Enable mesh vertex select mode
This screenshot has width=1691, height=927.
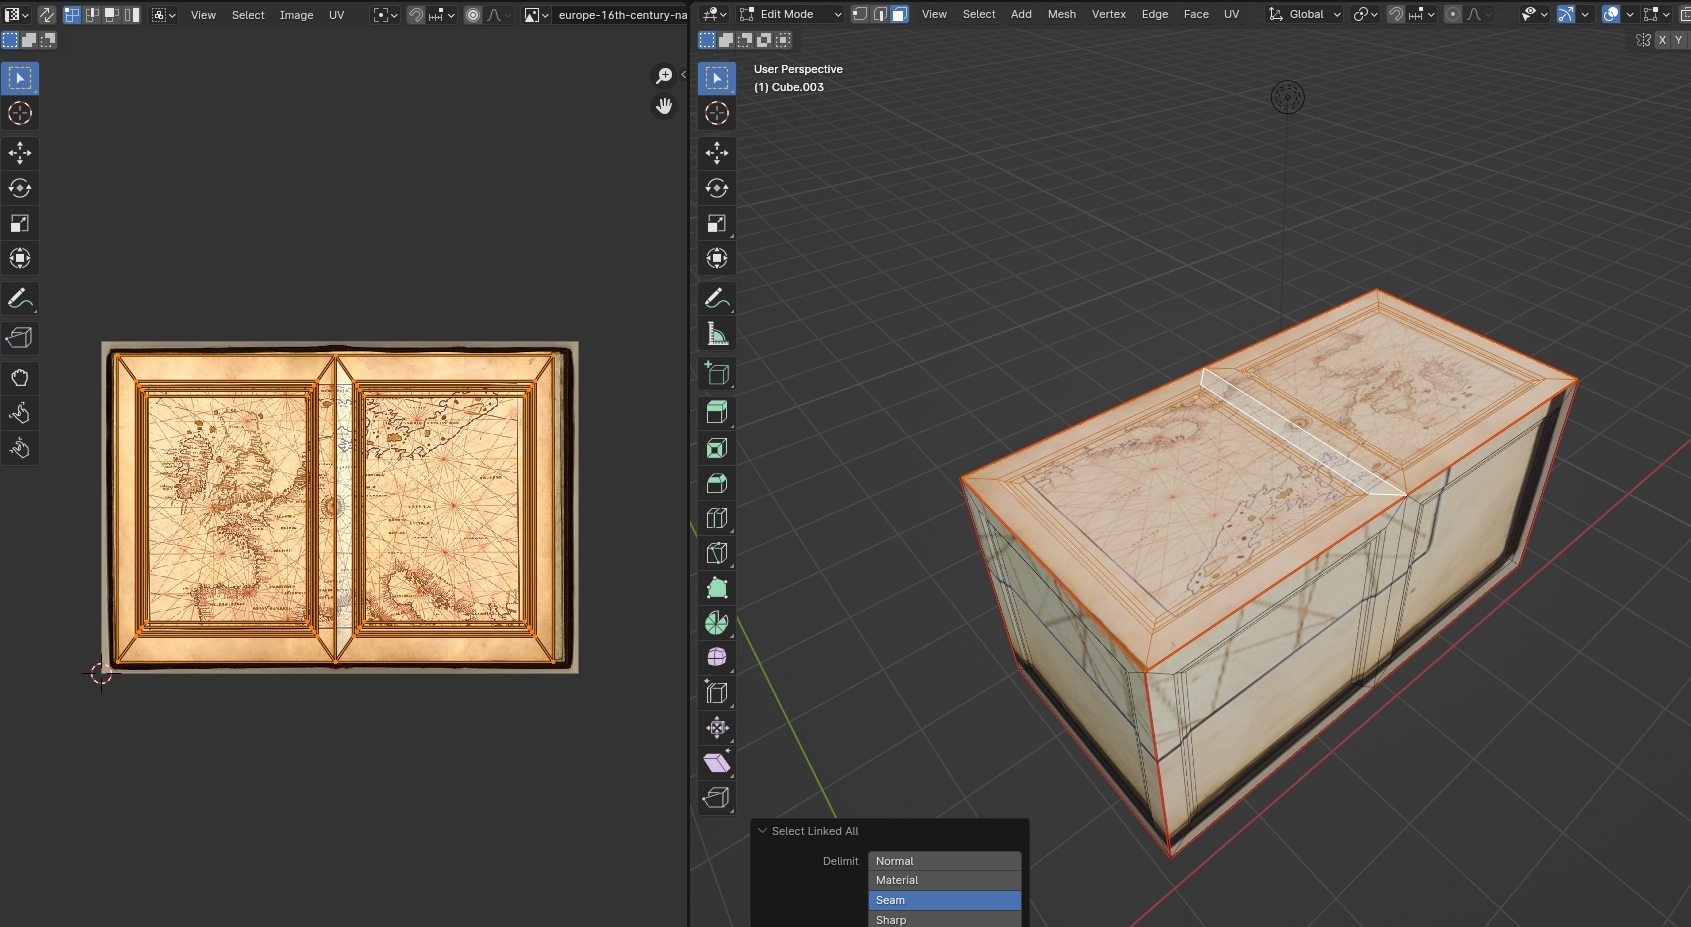click(x=860, y=14)
